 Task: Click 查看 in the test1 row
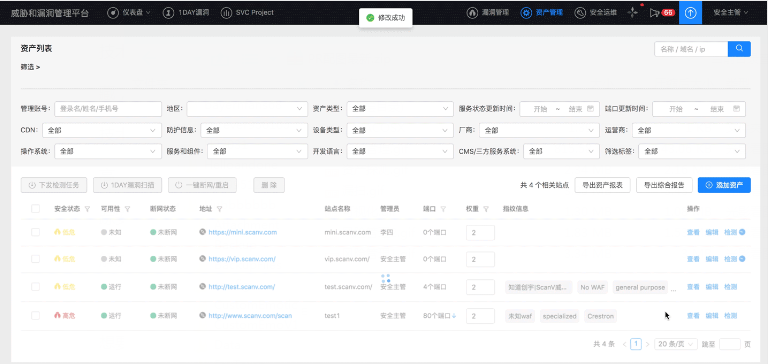[x=693, y=315]
